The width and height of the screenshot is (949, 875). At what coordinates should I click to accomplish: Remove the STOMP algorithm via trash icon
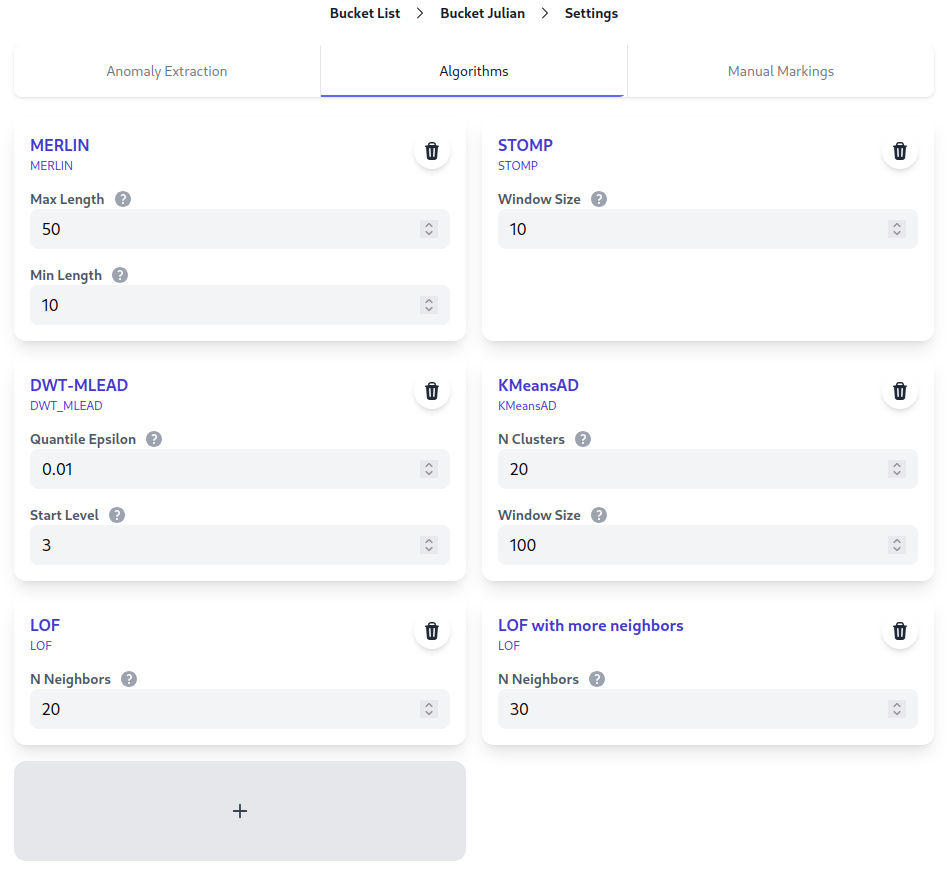pyautogui.click(x=900, y=151)
